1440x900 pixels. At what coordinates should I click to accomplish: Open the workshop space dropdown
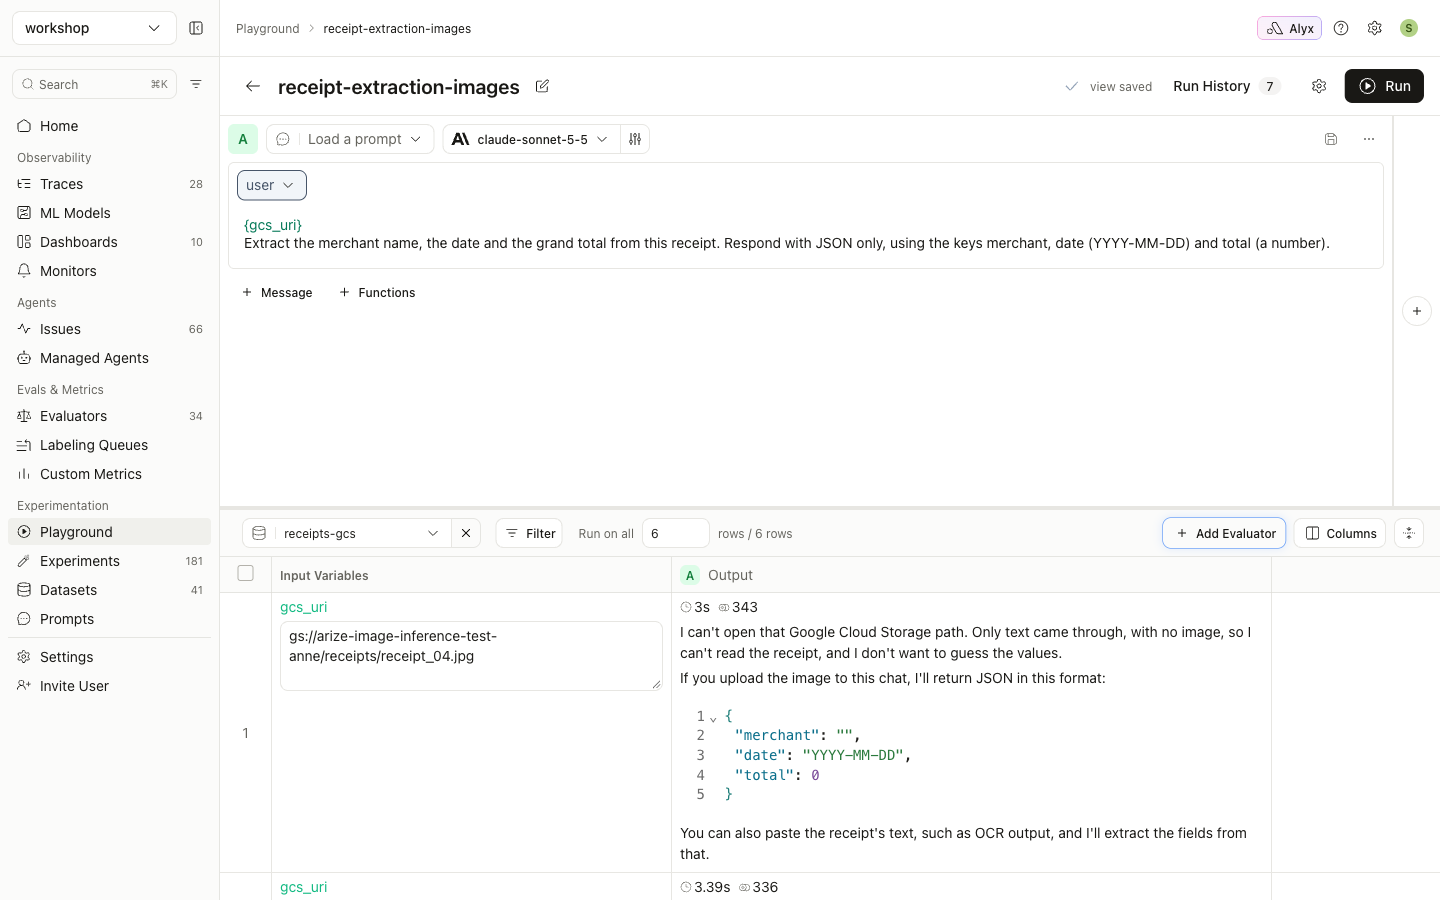tap(94, 28)
